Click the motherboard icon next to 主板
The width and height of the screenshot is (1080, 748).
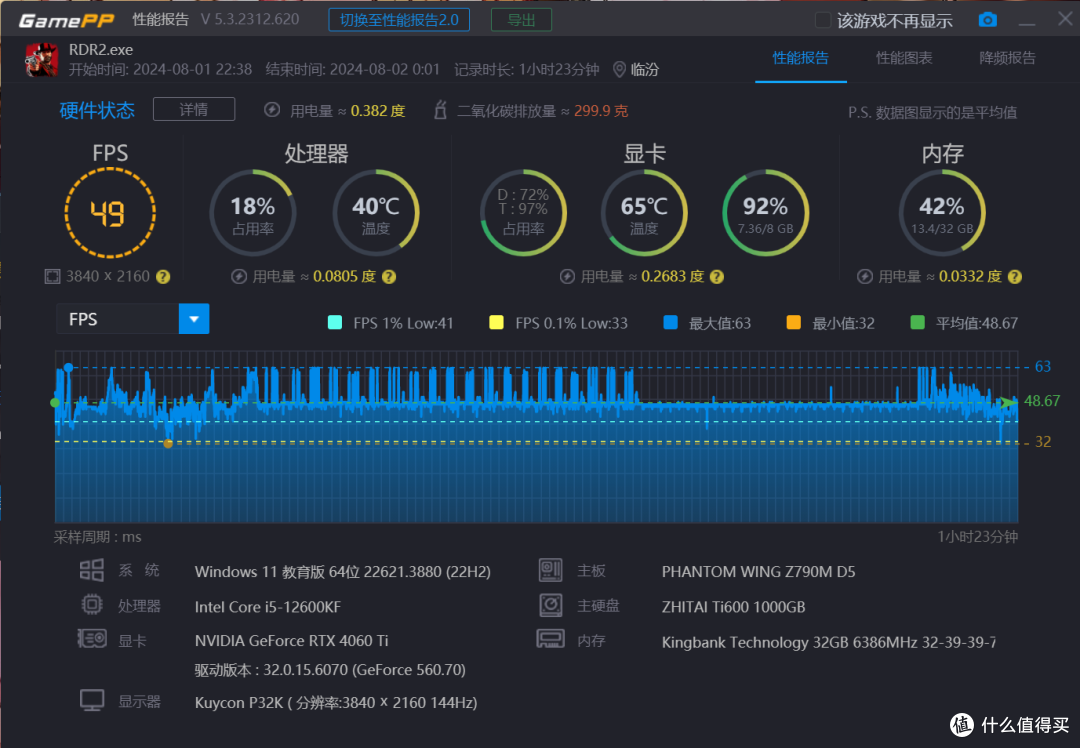pyautogui.click(x=550, y=570)
